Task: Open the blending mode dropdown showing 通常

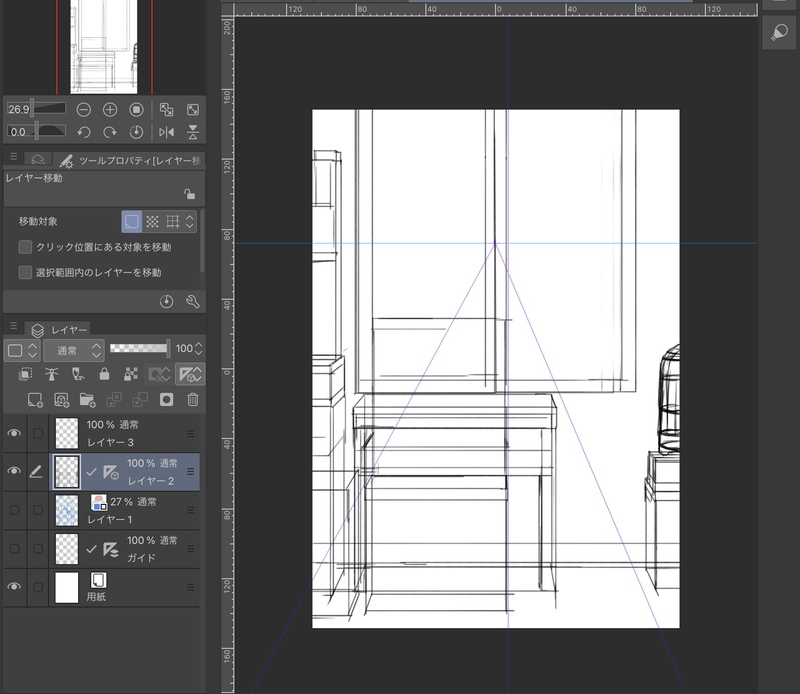Action: (73, 350)
